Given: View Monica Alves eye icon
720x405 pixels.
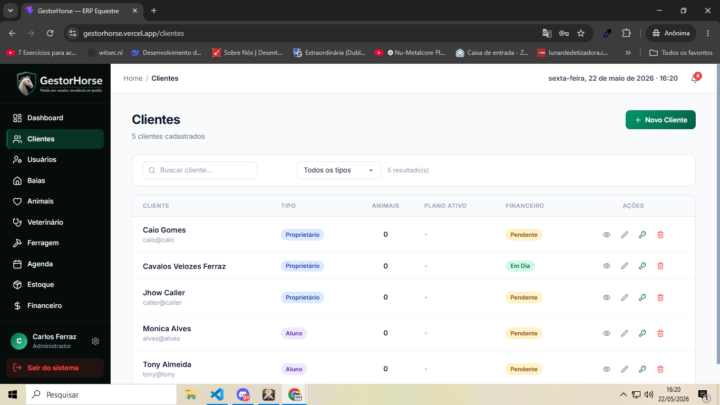Looking at the screenshot, I should (x=607, y=333).
